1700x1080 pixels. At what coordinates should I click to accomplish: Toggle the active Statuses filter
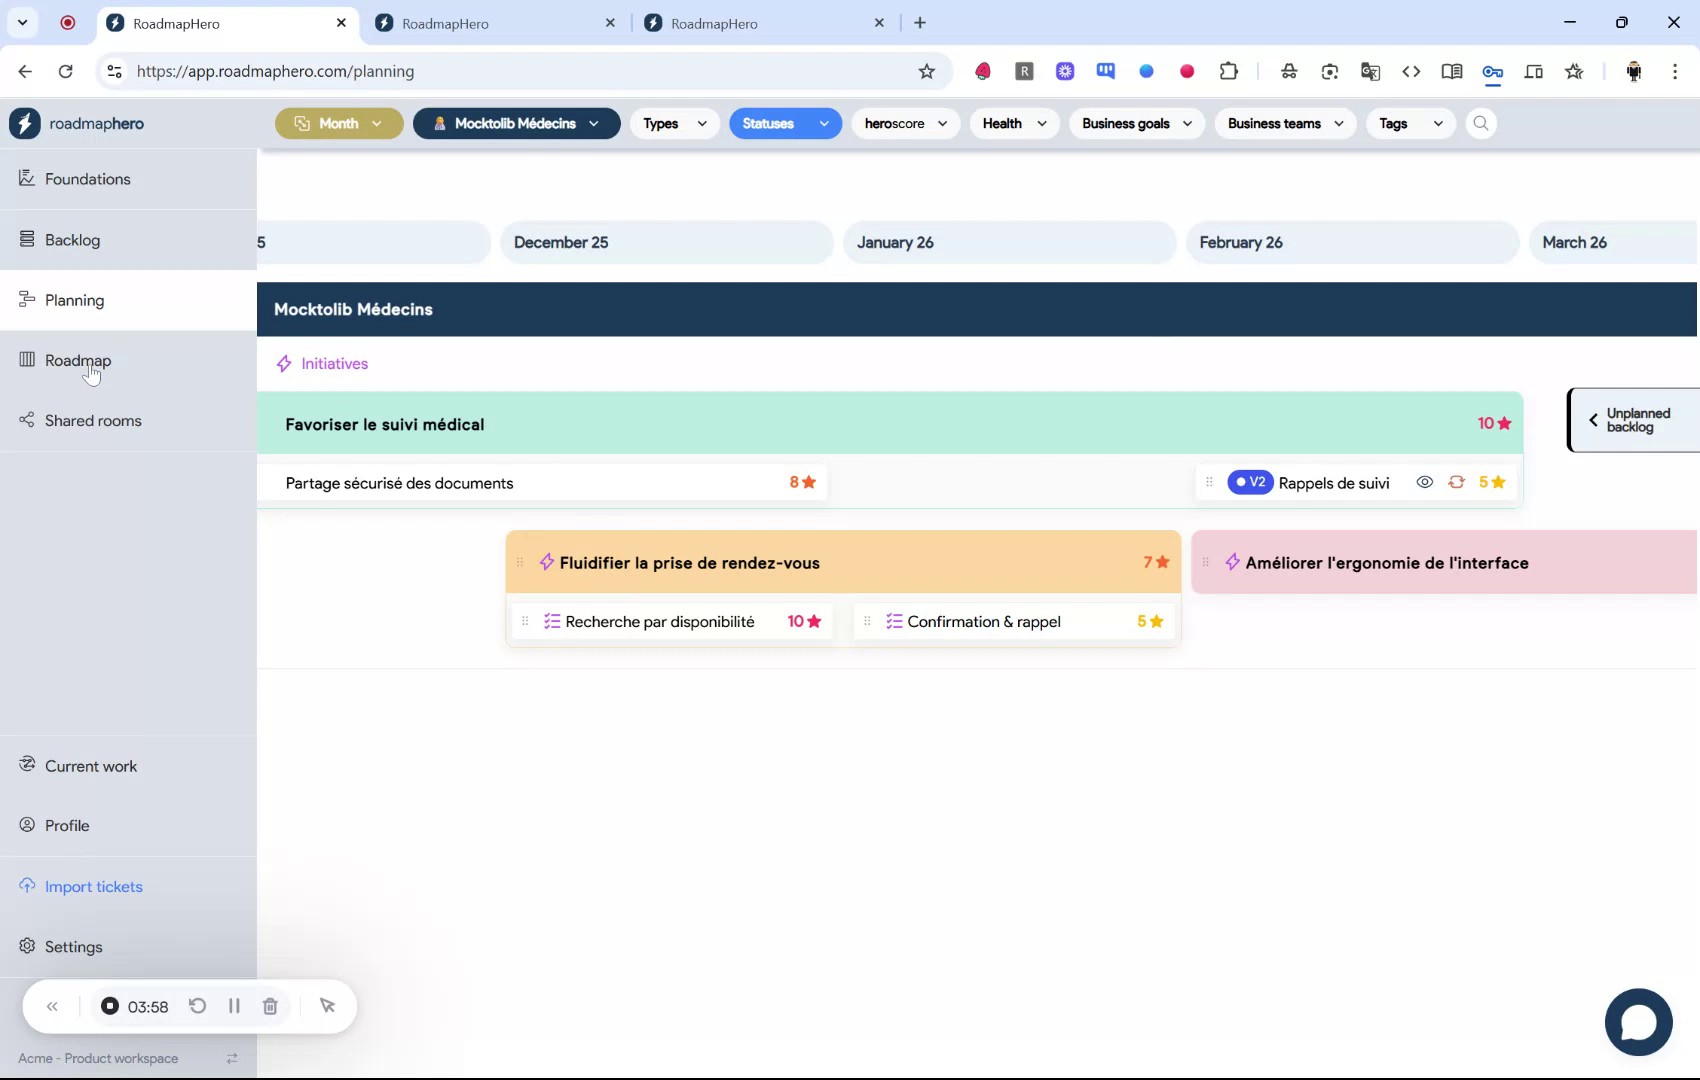(784, 123)
